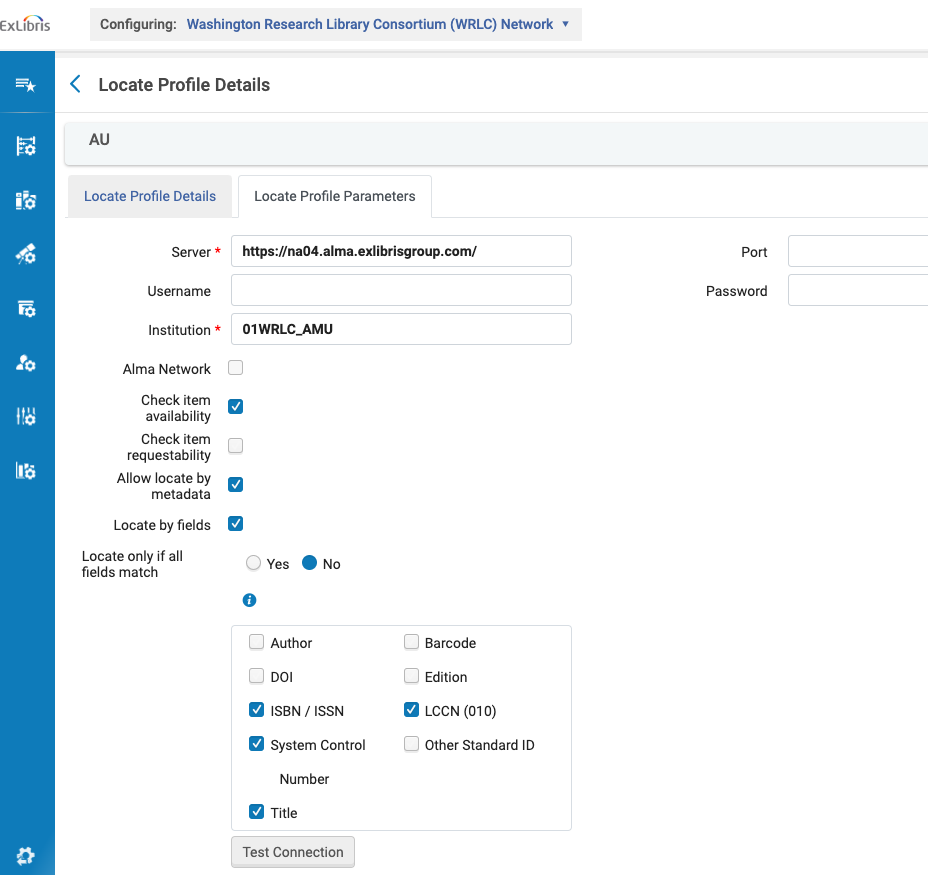Switch to the Locate Profile Details tab
The height and width of the screenshot is (875, 928).
(150, 196)
